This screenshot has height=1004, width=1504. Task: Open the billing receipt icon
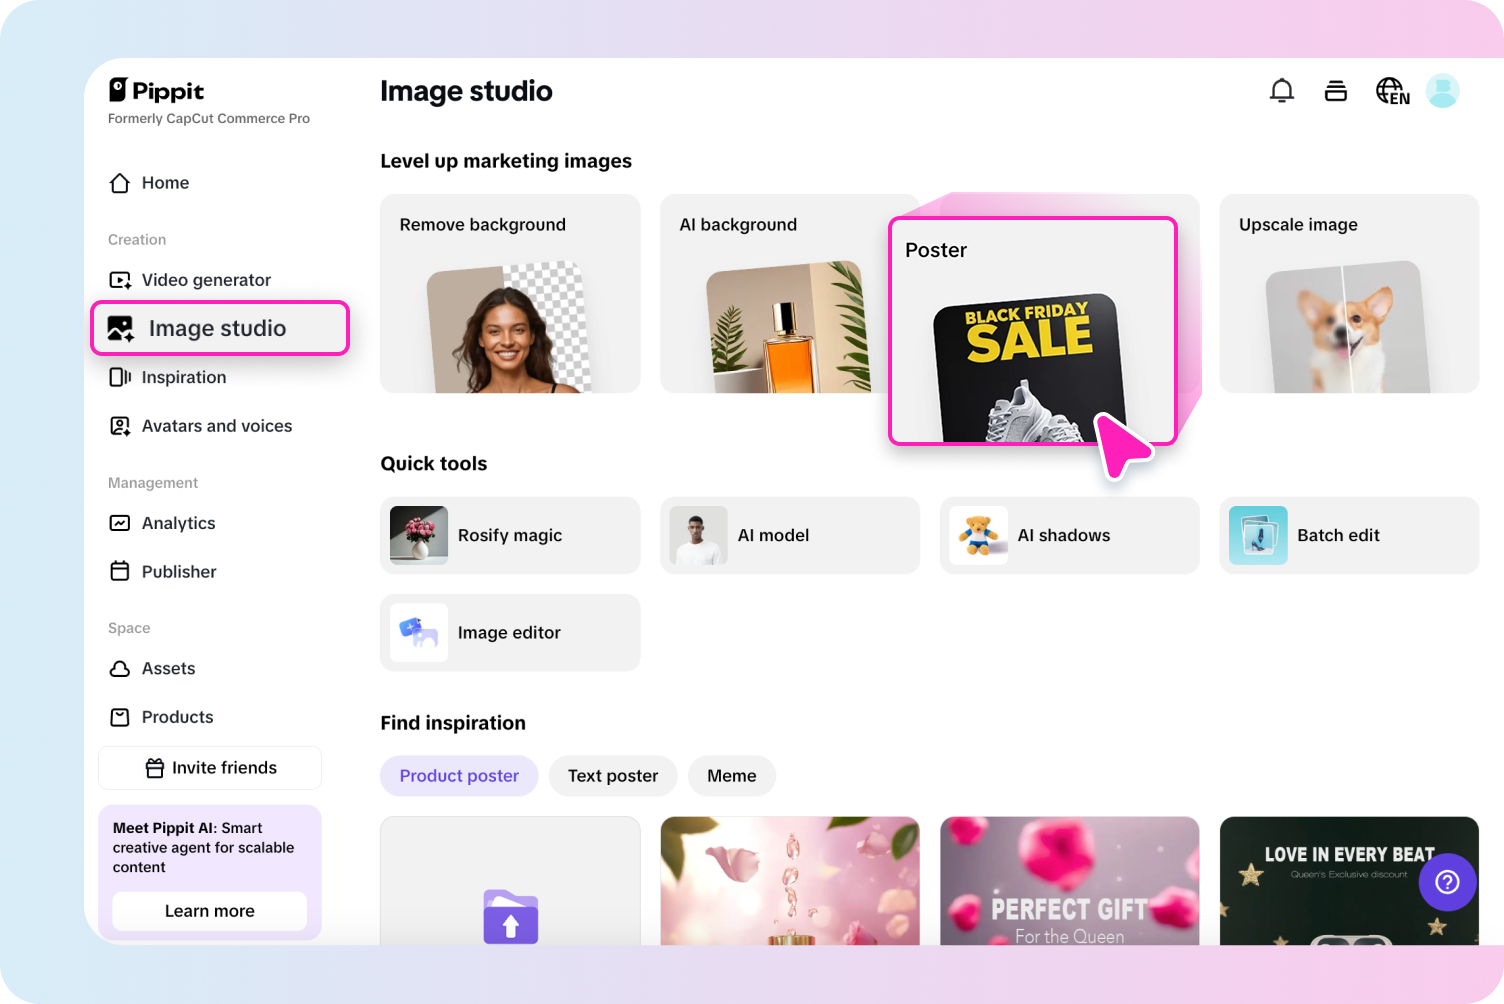[x=1336, y=90]
